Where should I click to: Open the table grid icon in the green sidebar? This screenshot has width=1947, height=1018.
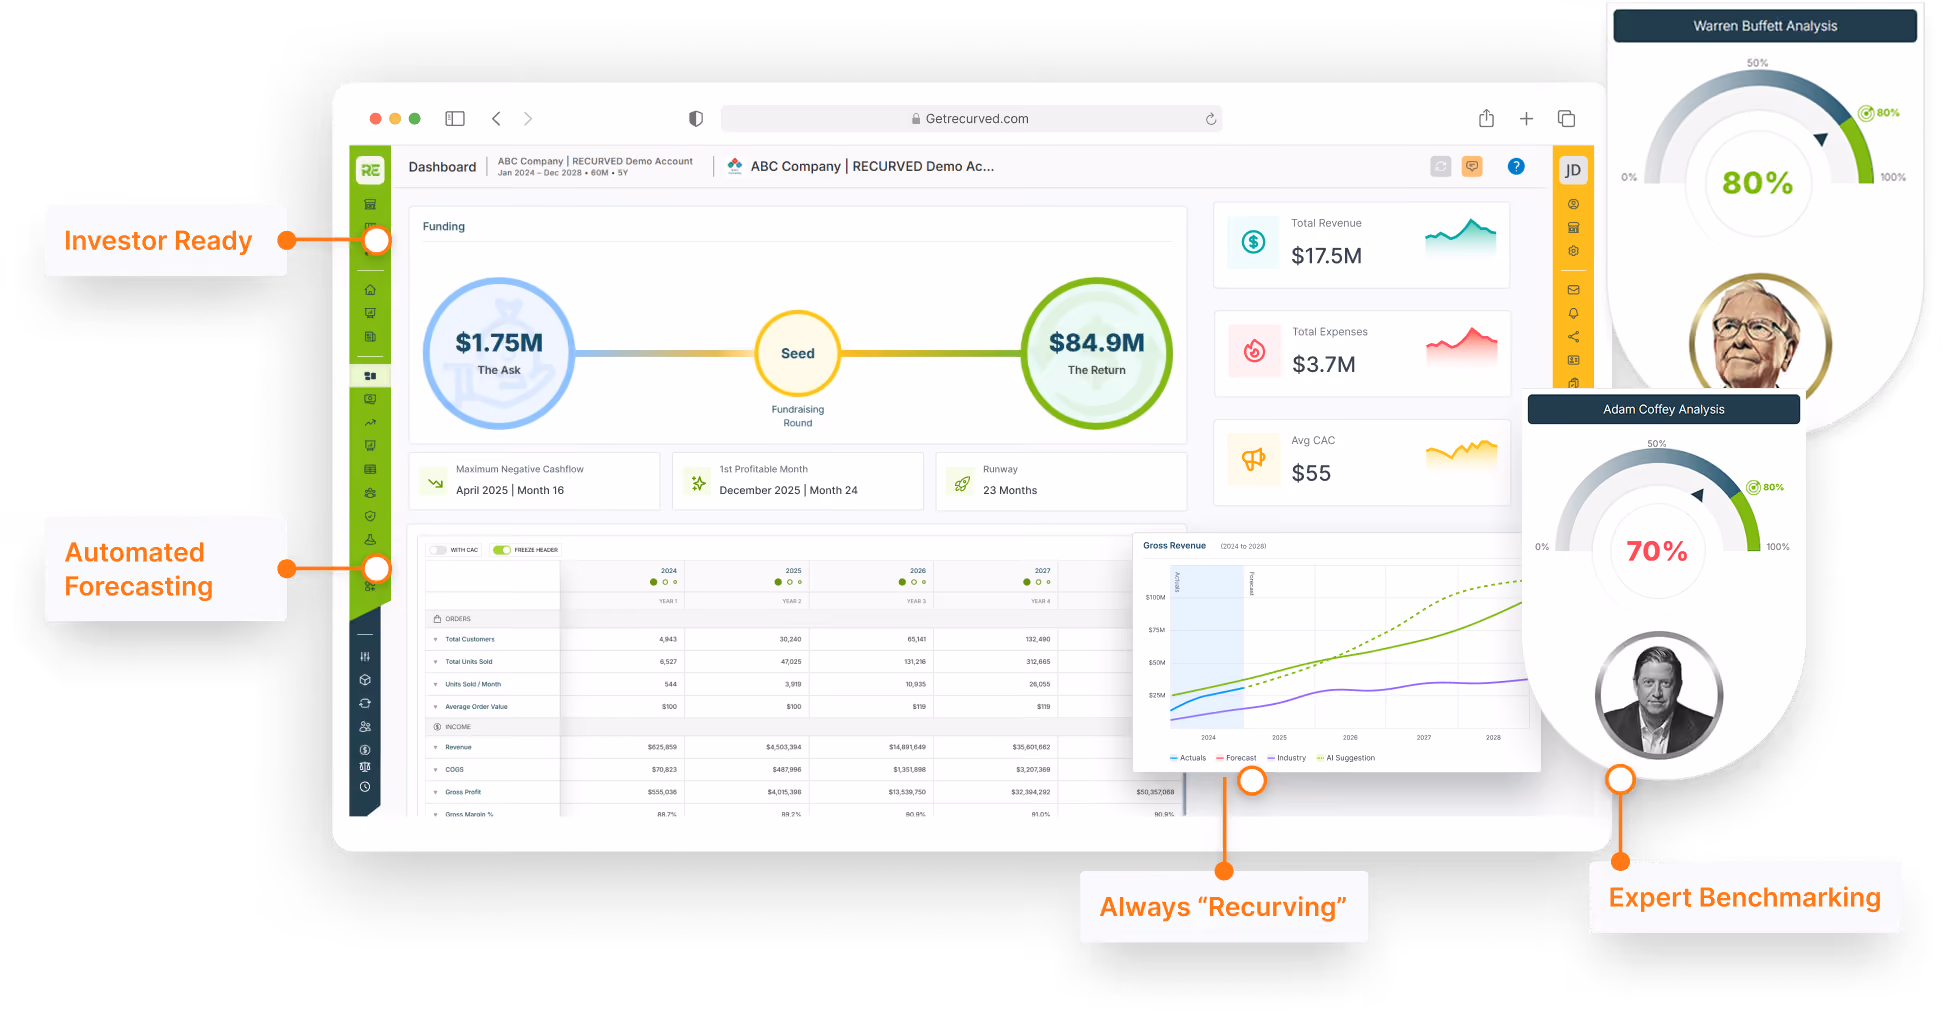click(x=370, y=469)
